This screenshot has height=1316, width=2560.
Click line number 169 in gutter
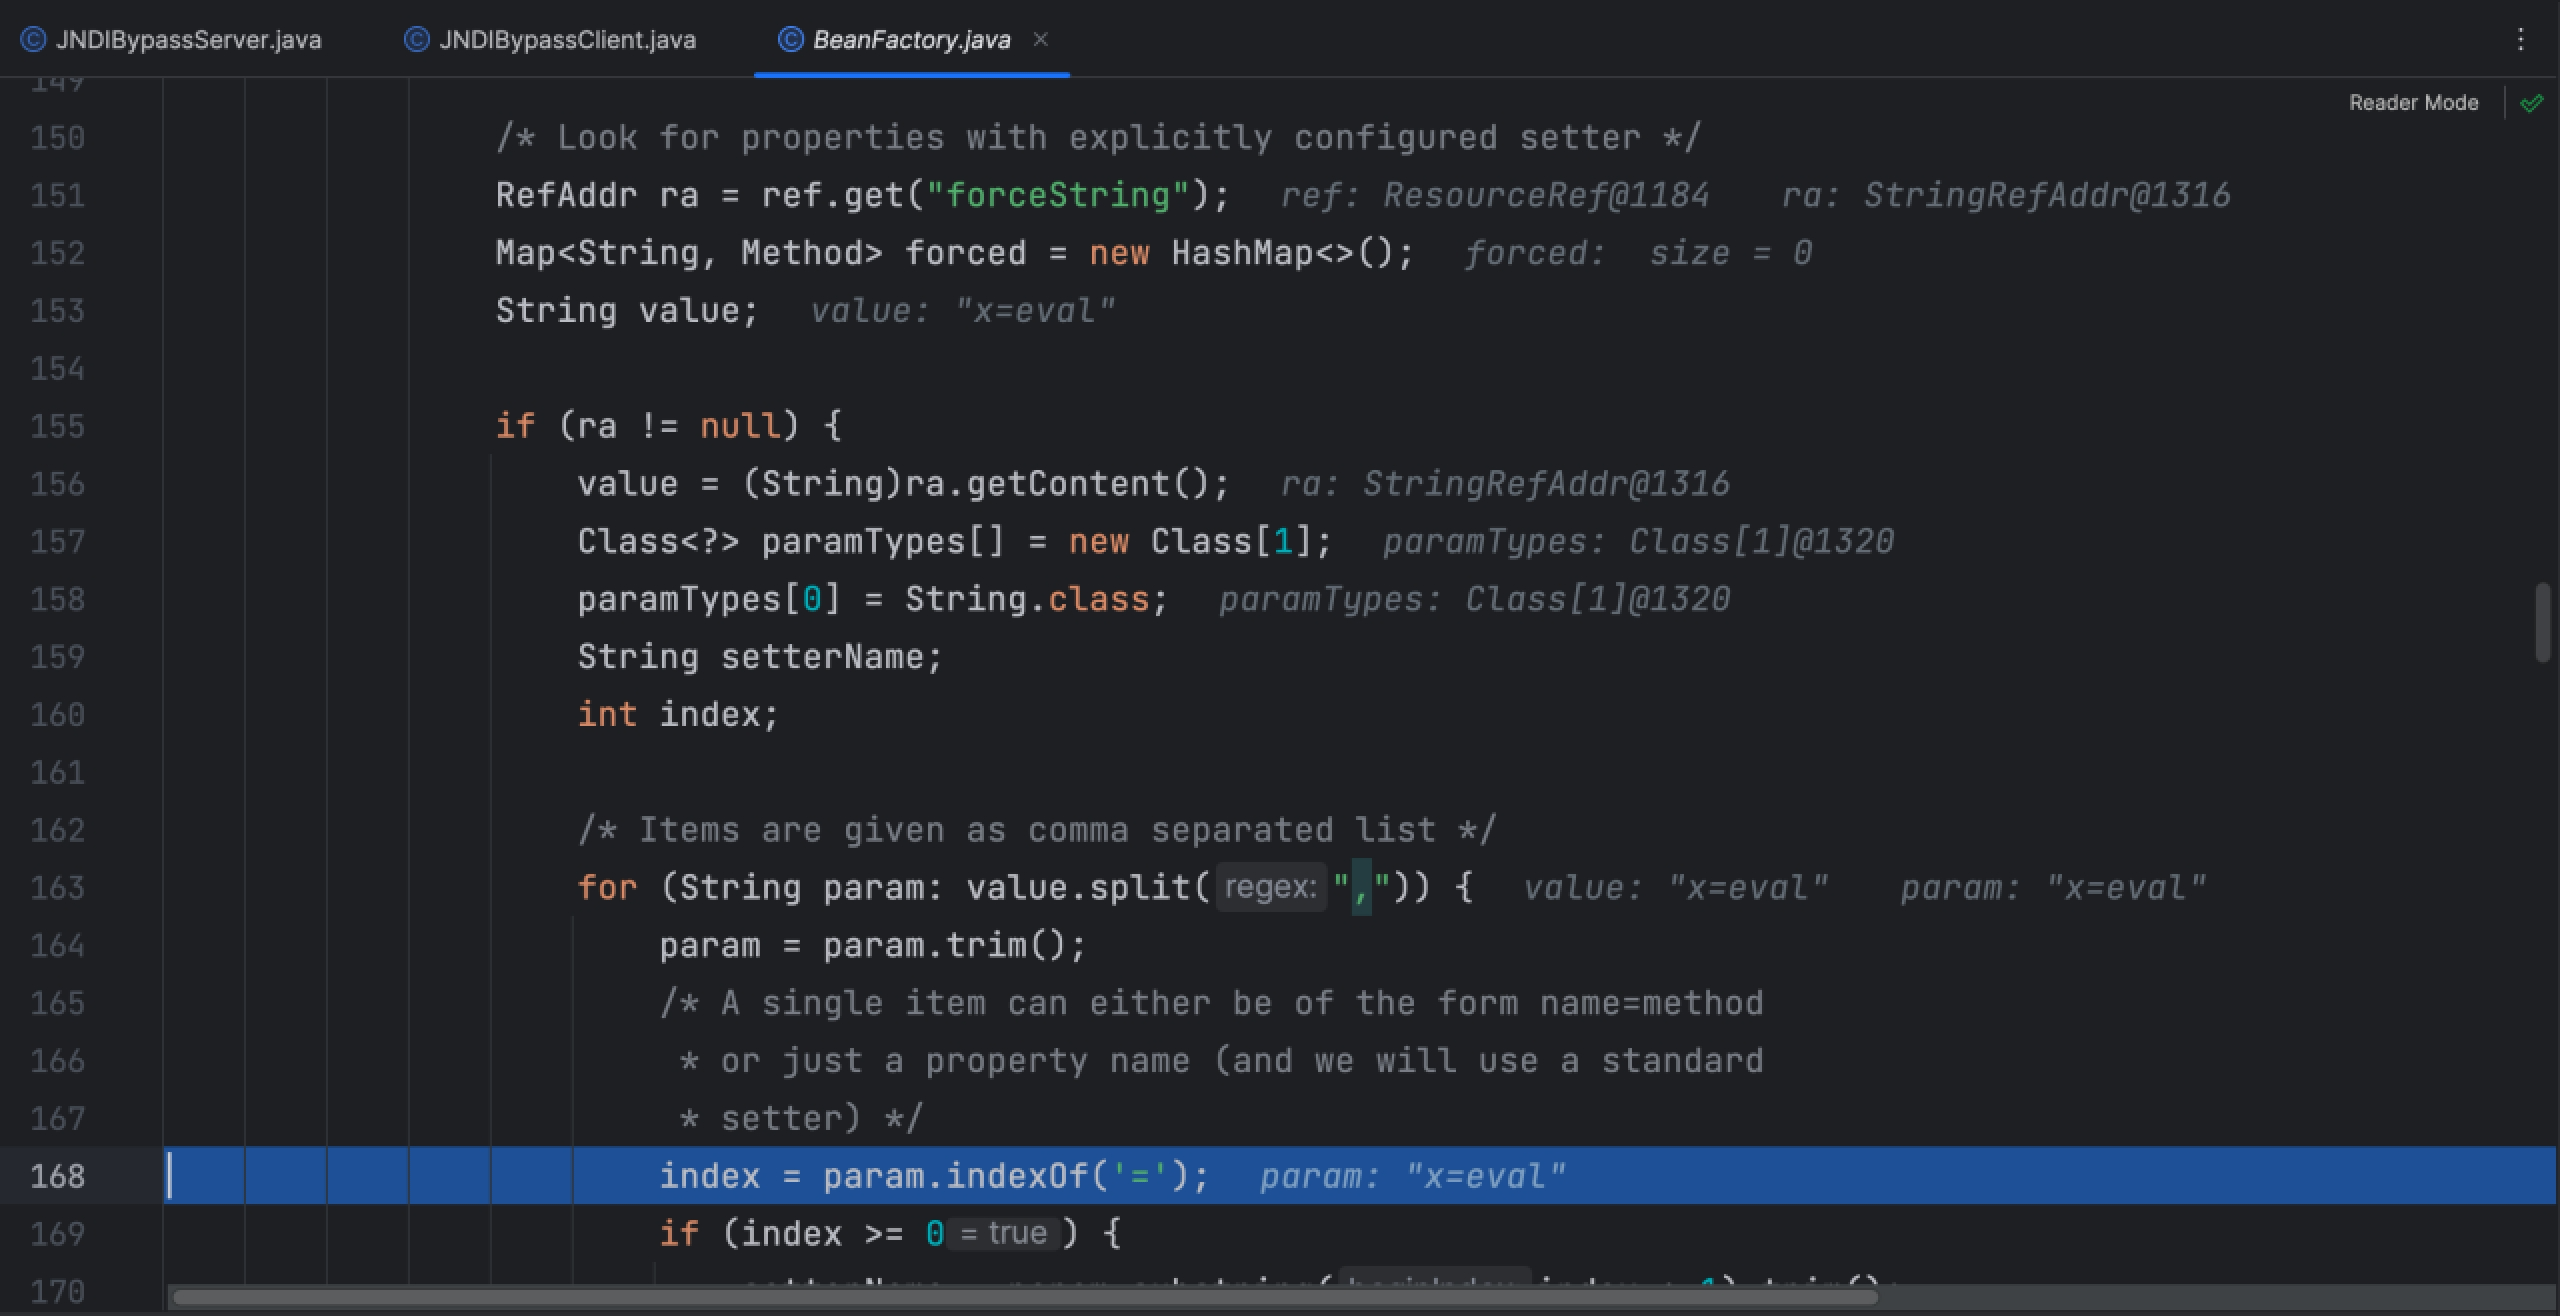58,1234
